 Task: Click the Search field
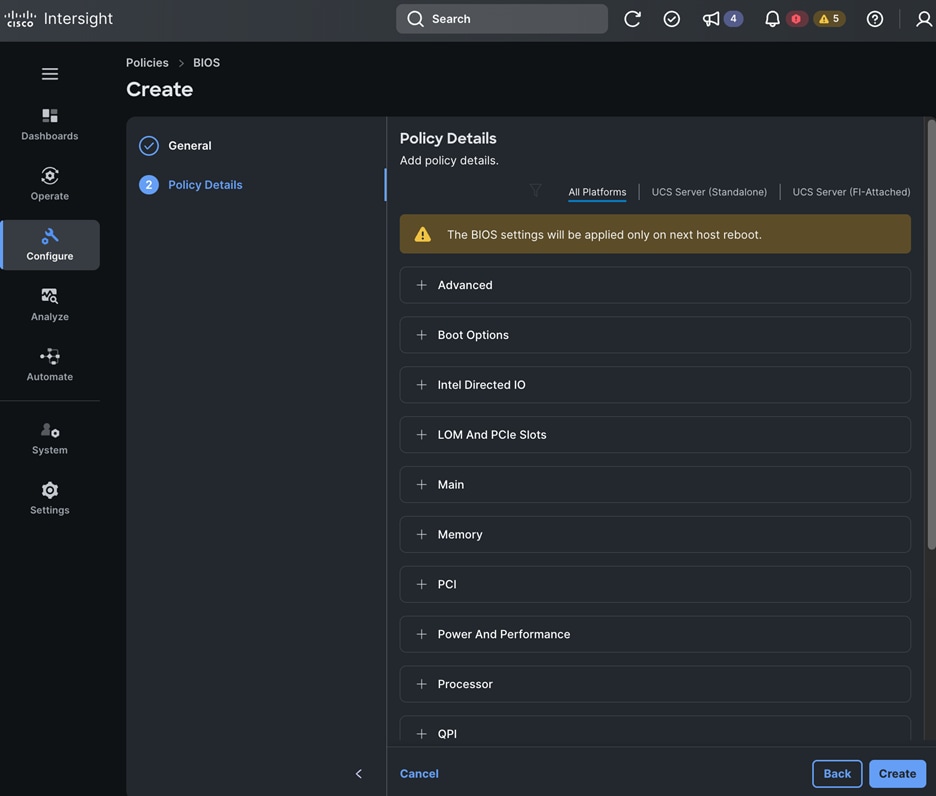coord(502,19)
